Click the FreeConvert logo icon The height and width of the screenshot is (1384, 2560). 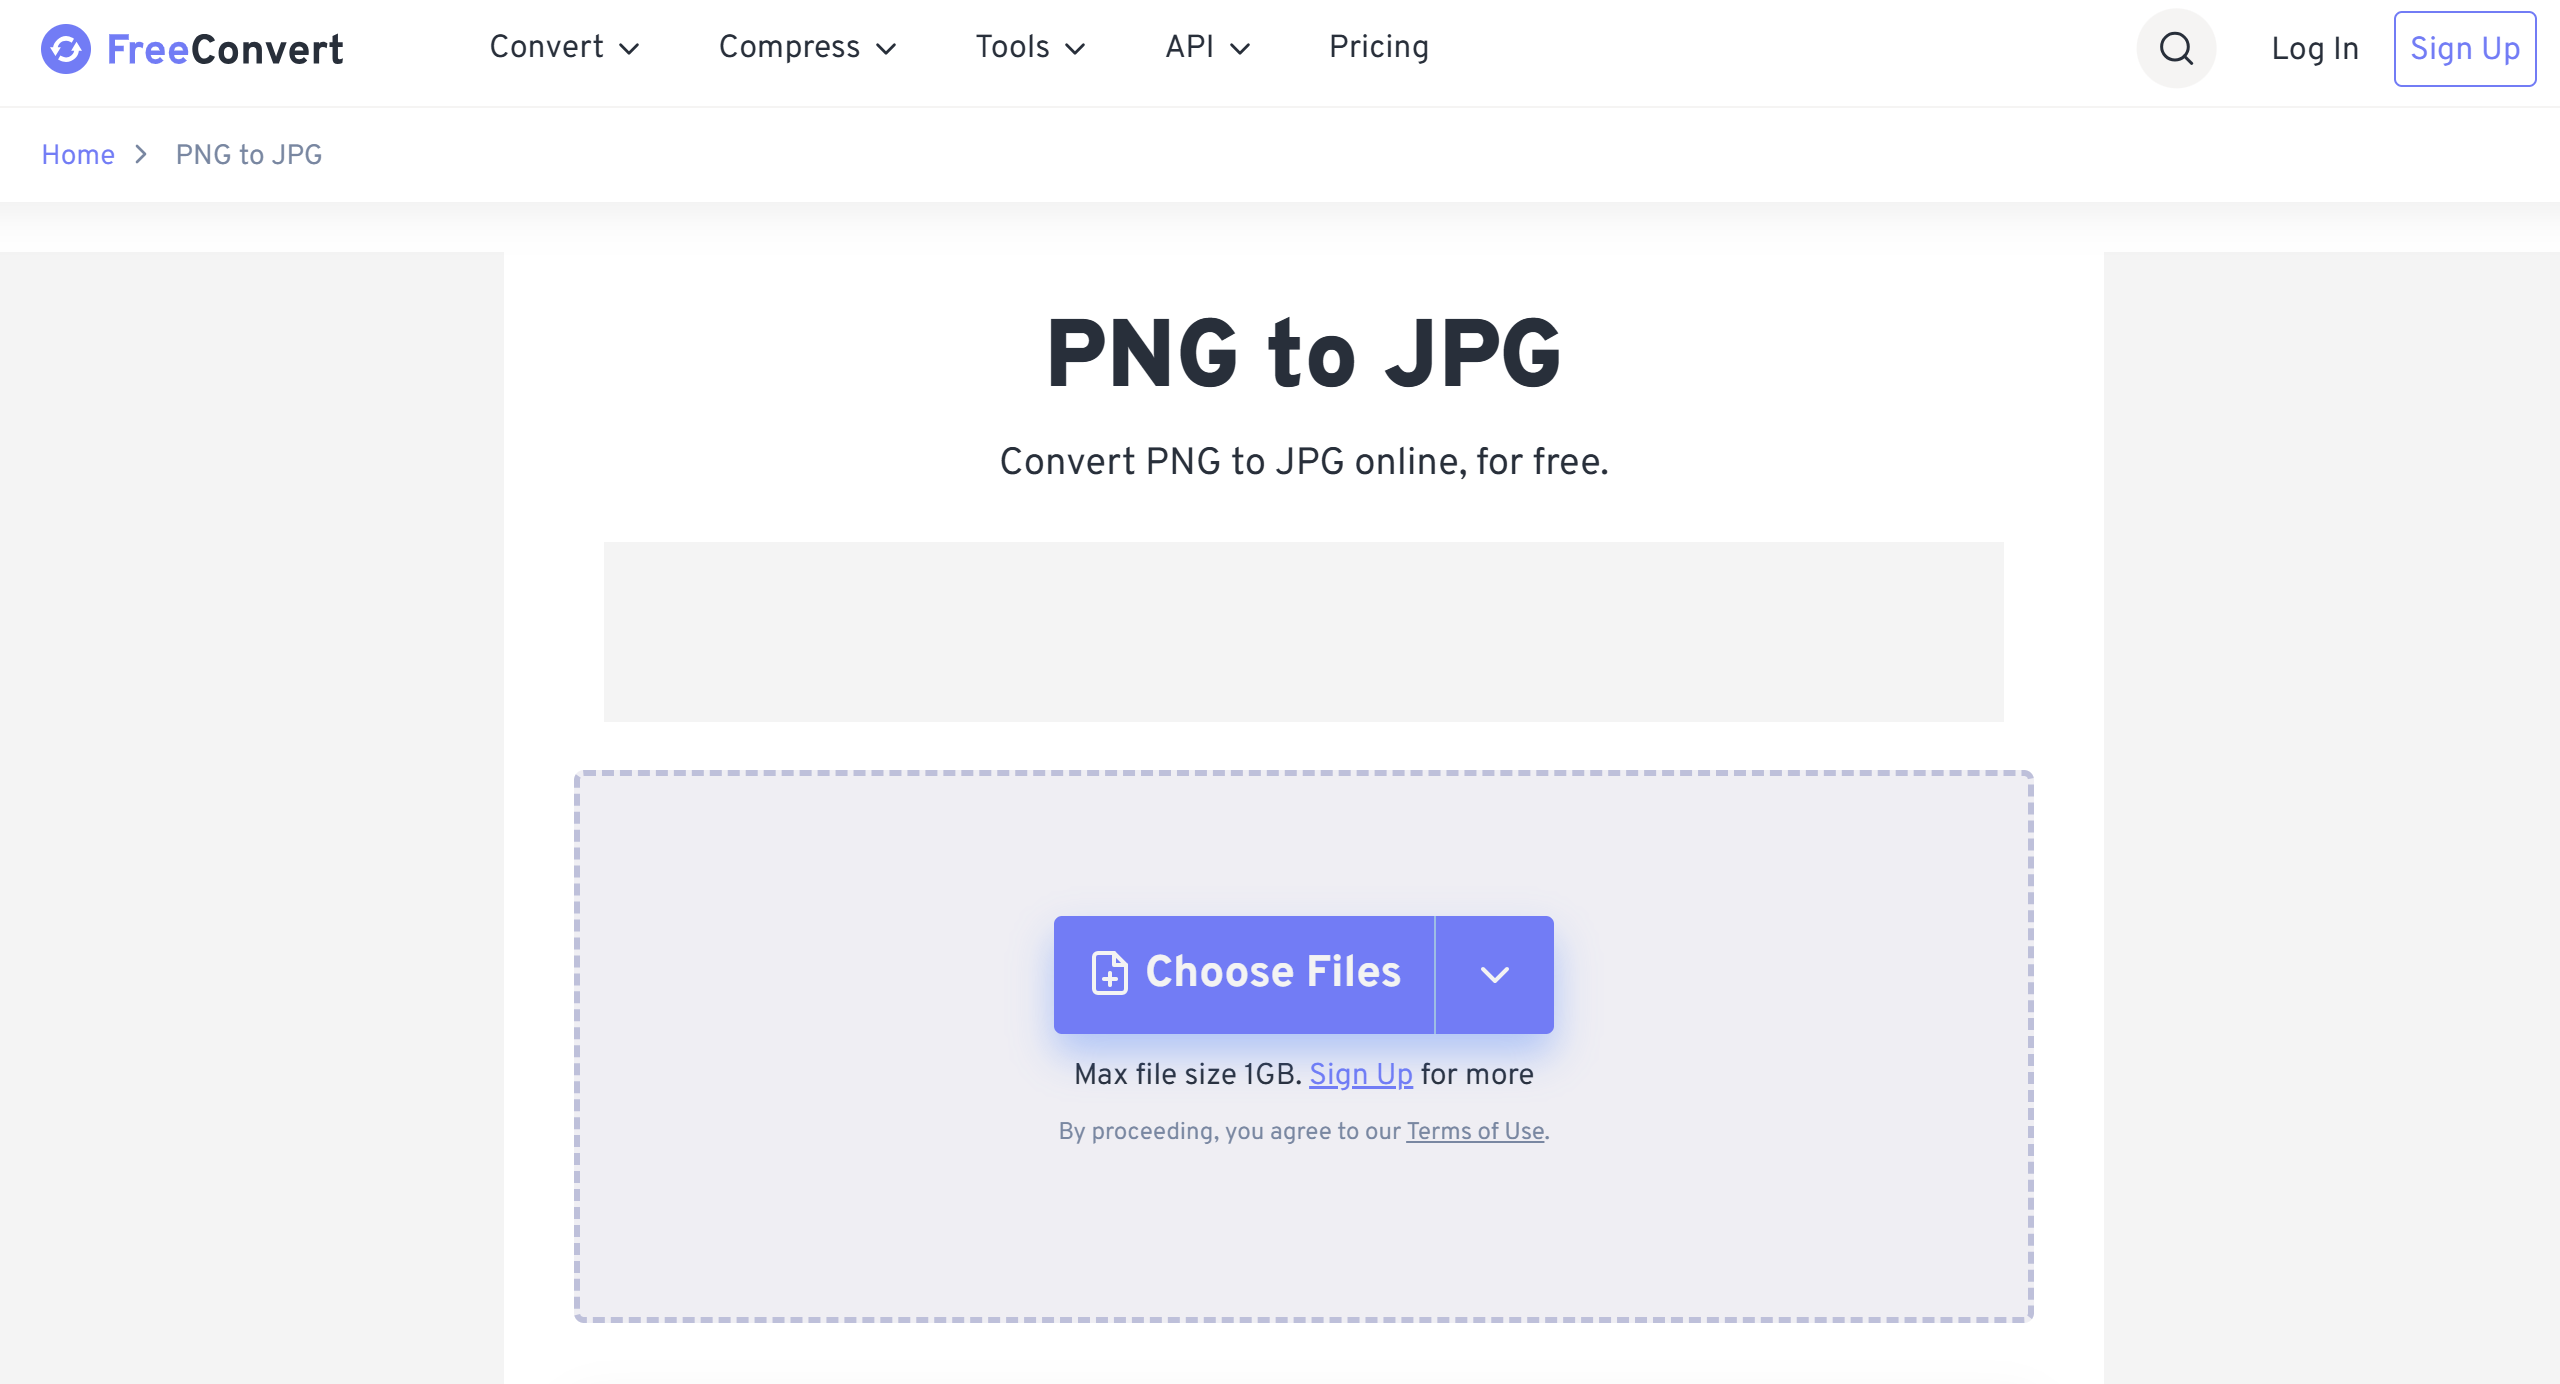[x=64, y=48]
